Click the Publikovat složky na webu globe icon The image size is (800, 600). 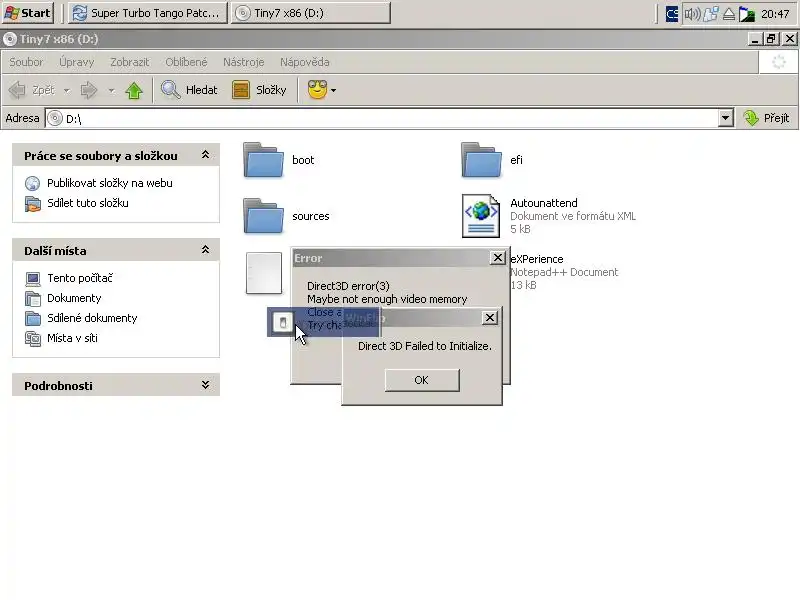coord(33,183)
